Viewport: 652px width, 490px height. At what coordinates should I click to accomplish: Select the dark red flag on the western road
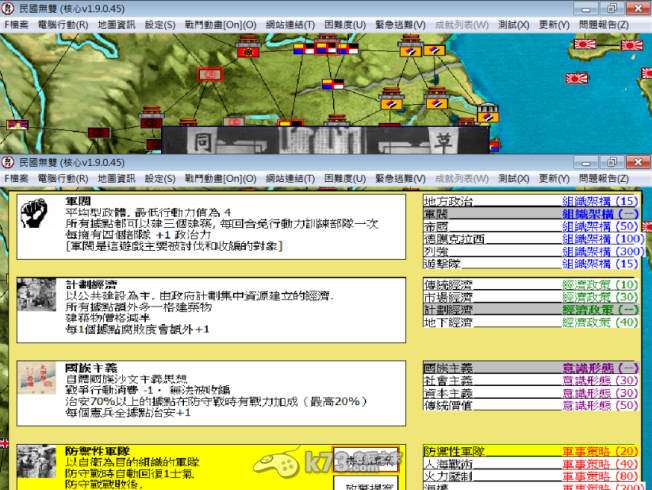[x=99, y=133]
